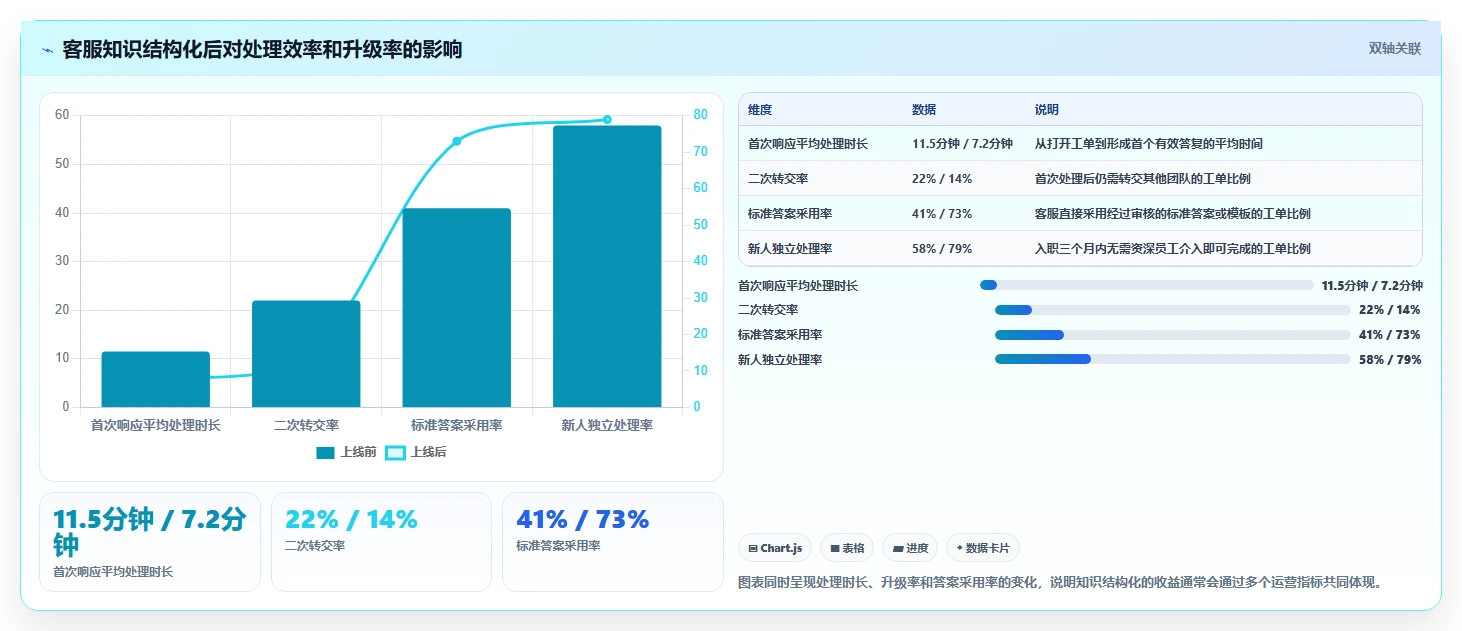This screenshot has width=1462, height=631.
Task: Click the progress value 58% / 79%
Action: click(x=1390, y=360)
